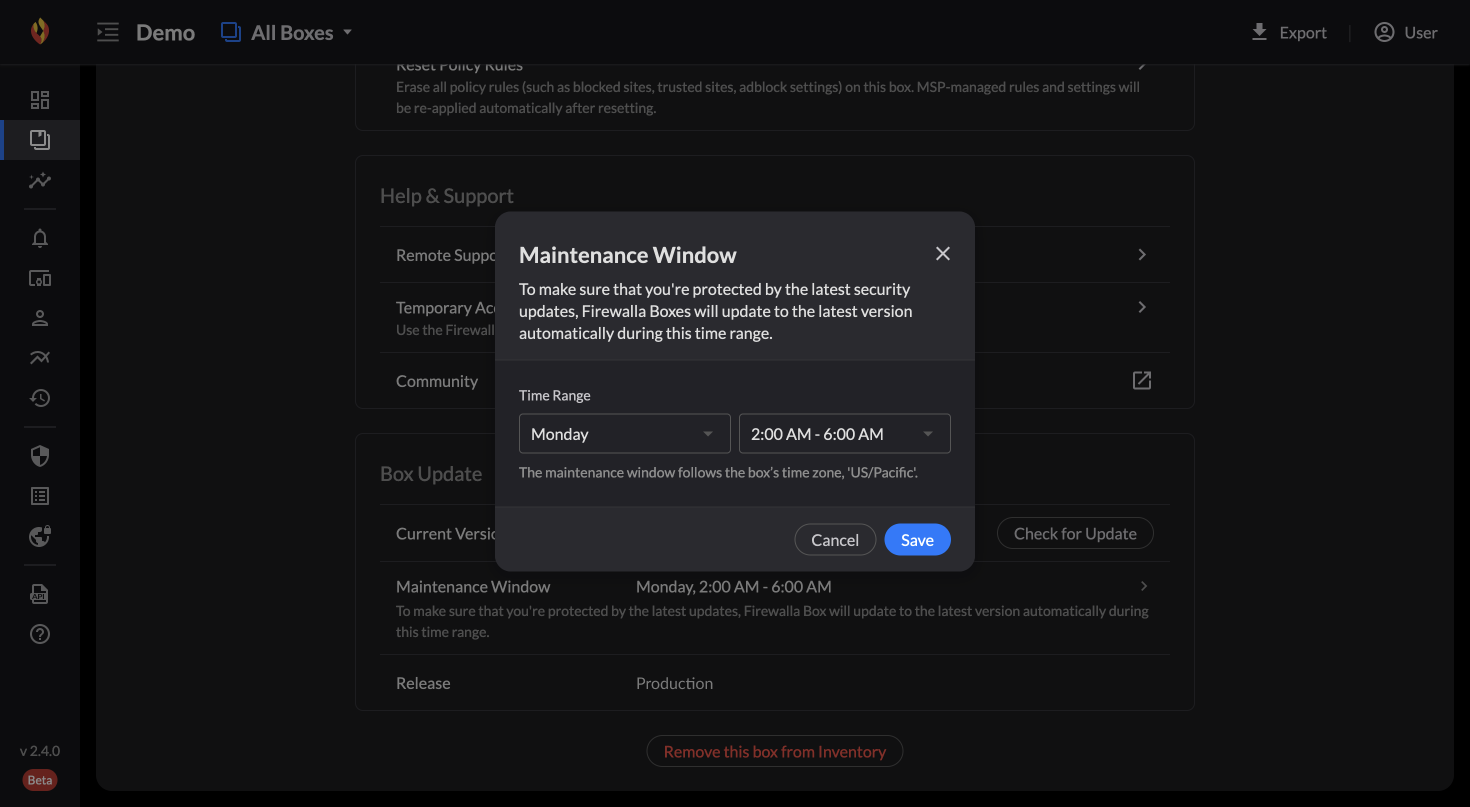Click the Release row label
Screen dimensions: 1470x807
pos(423,683)
